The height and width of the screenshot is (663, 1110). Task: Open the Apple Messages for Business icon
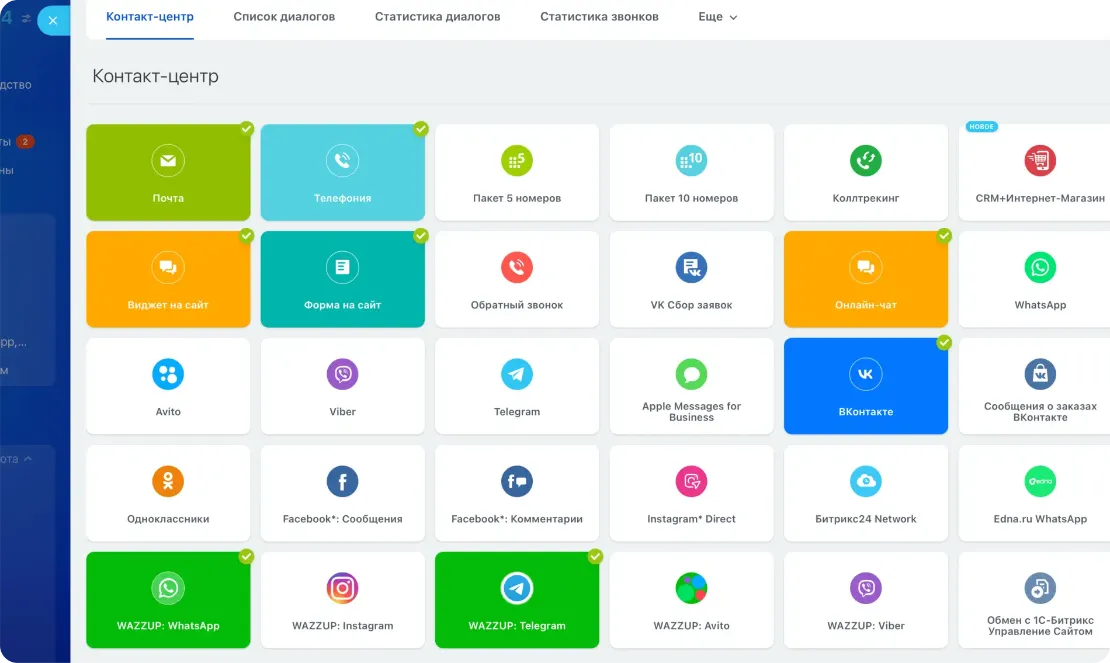[692, 374]
